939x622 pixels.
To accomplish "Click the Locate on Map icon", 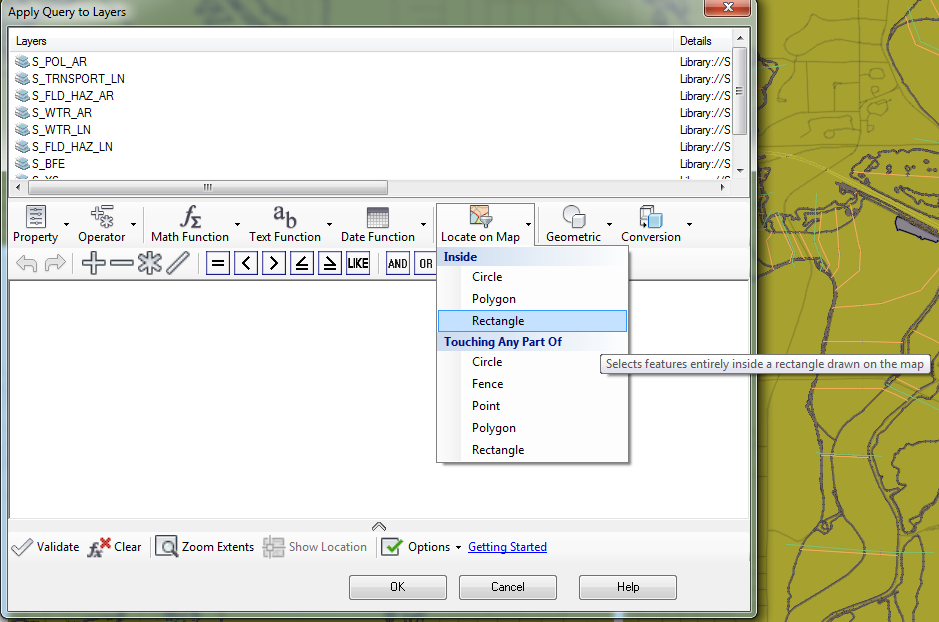I will pyautogui.click(x=480, y=216).
